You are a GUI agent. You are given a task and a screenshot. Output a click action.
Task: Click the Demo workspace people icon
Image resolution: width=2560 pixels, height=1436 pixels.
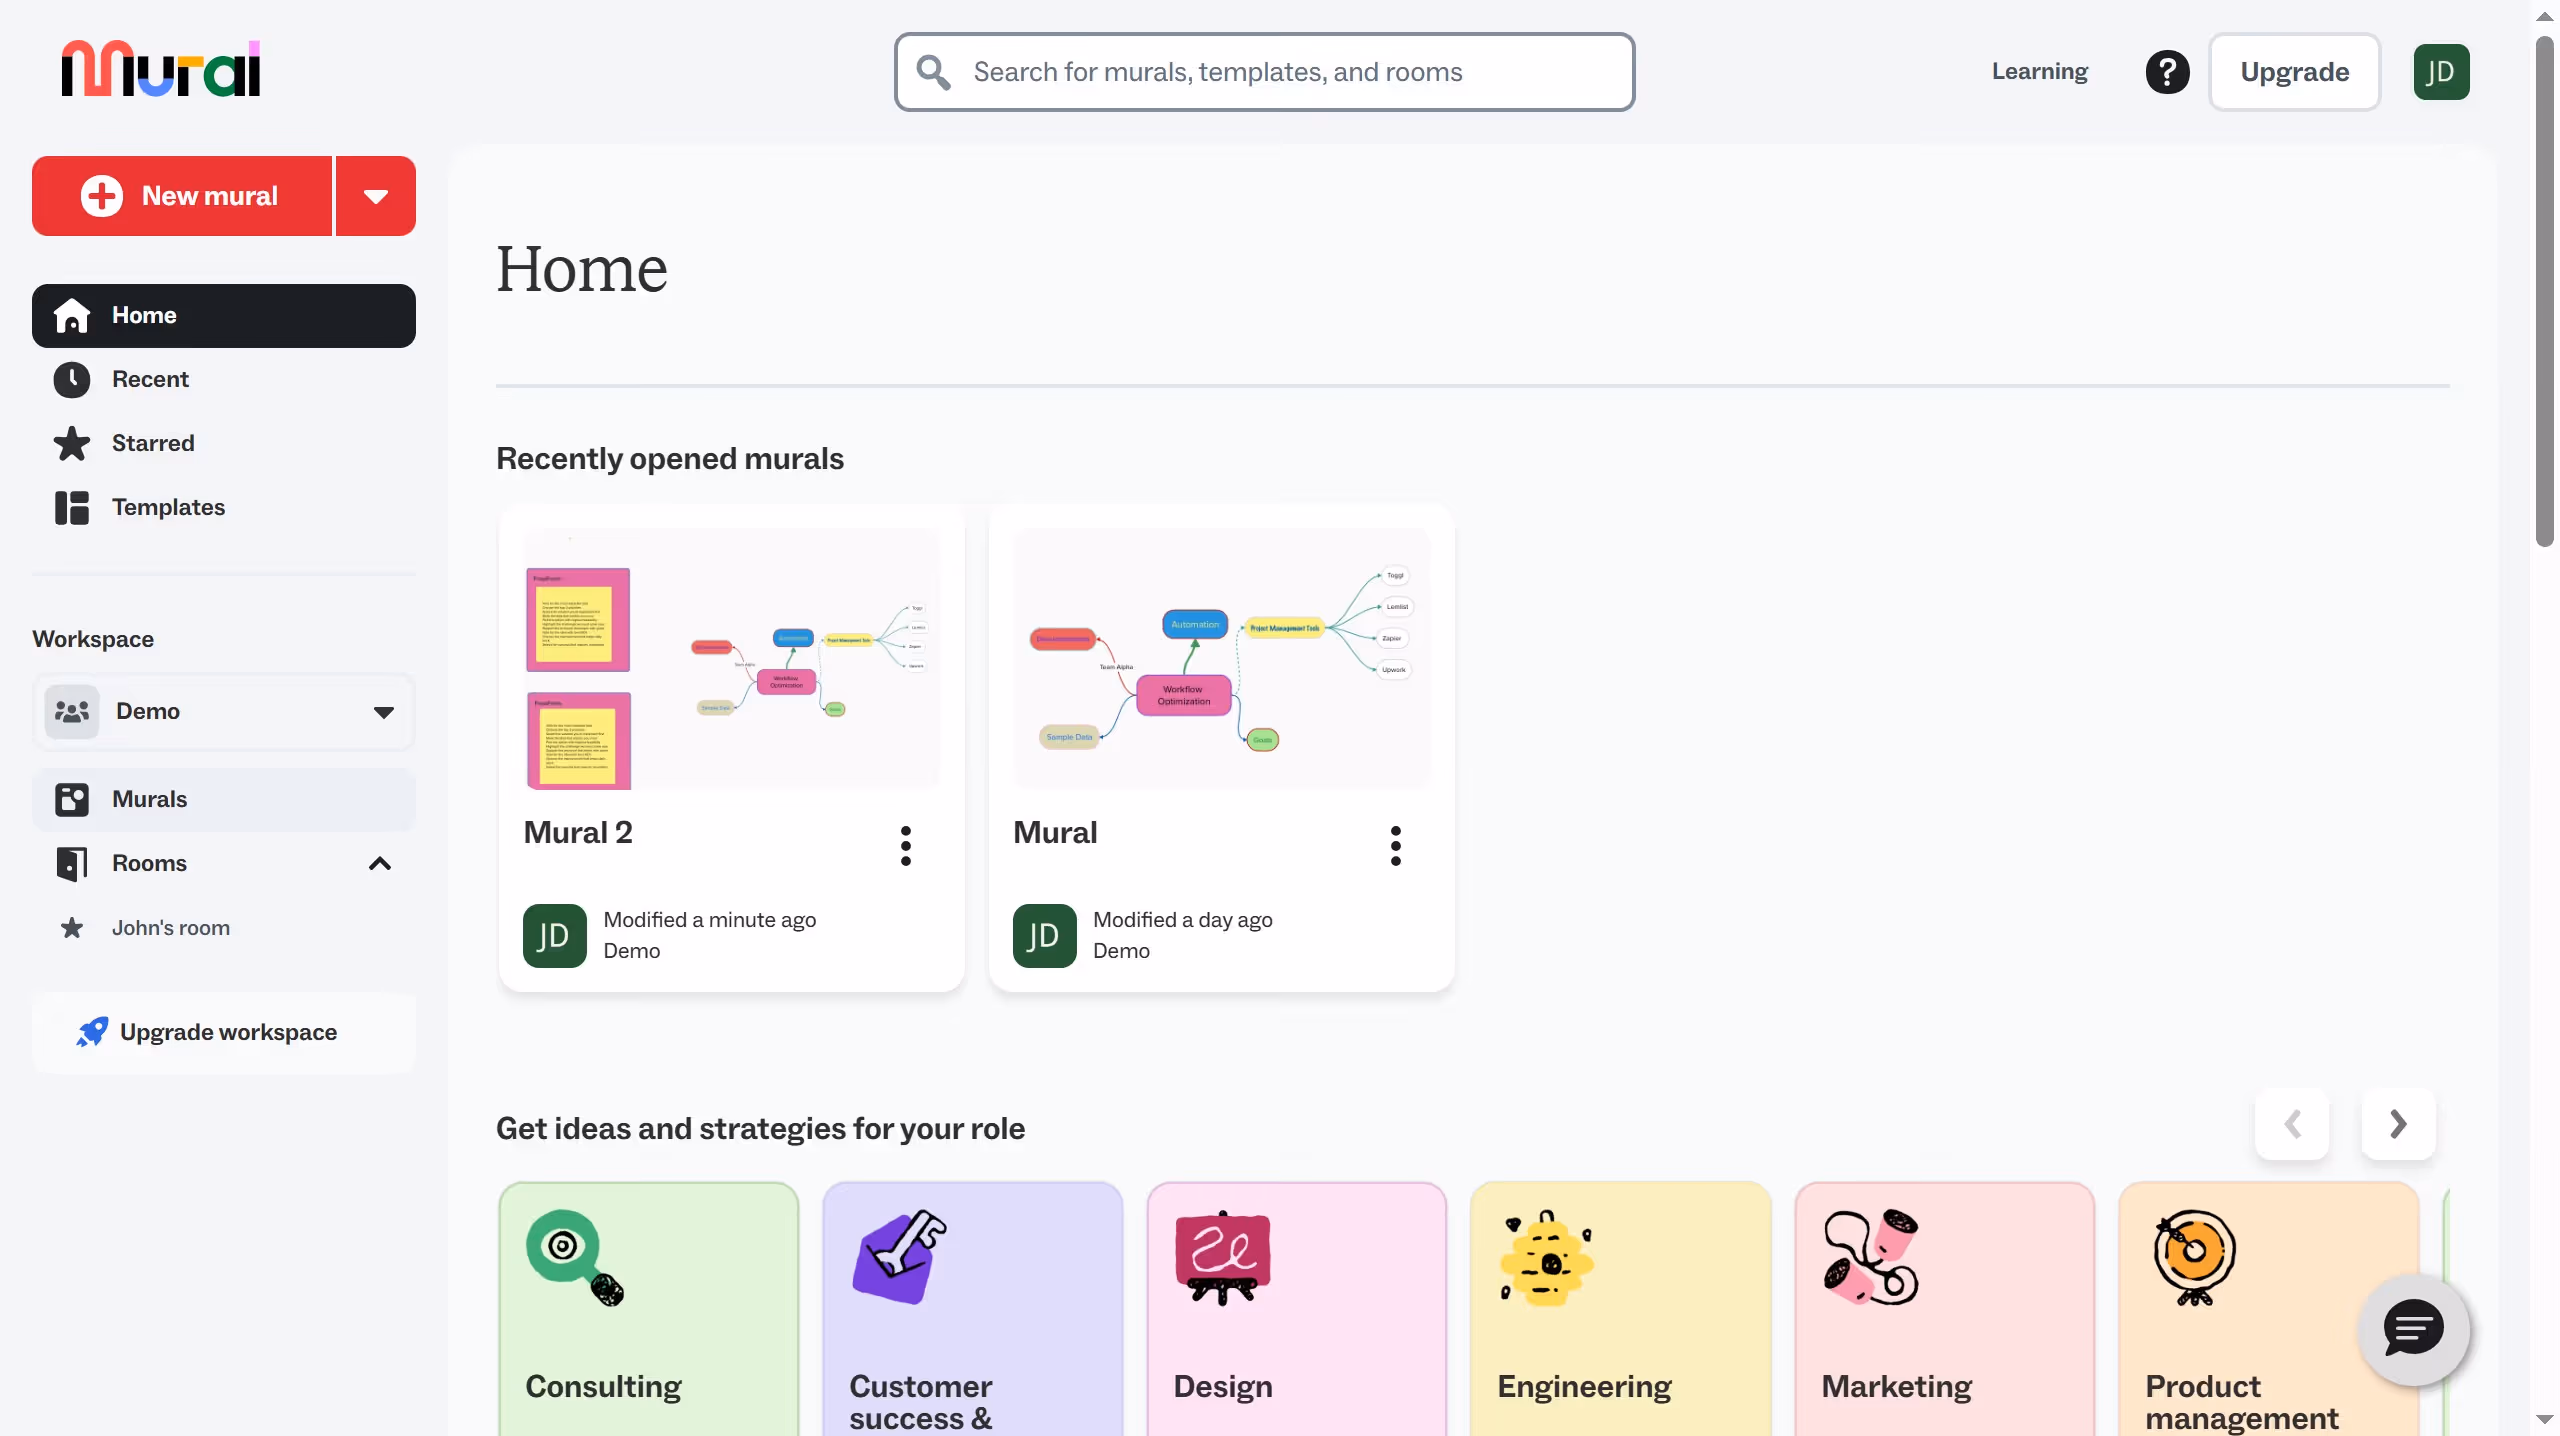tap(72, 712)
